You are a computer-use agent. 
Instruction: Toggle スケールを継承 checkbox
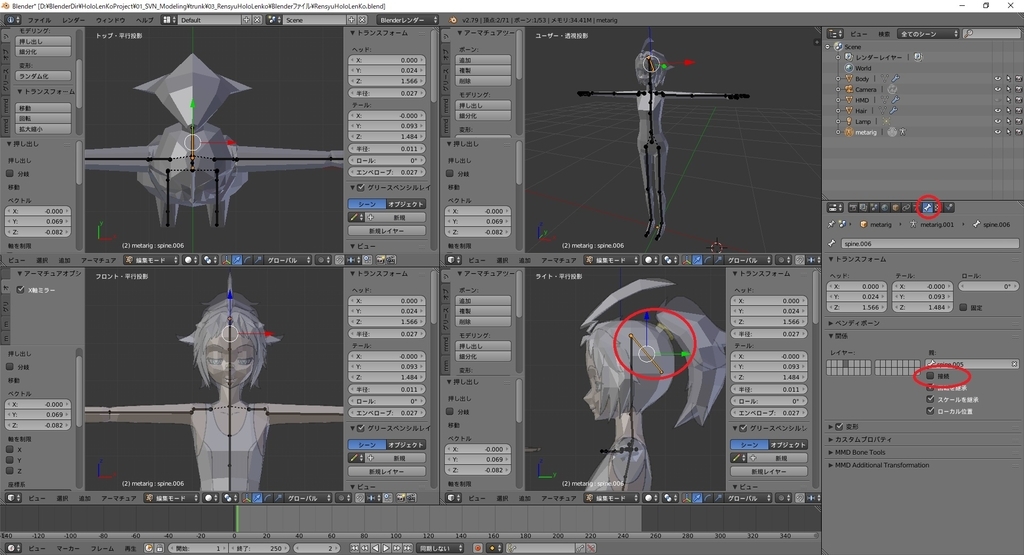[x=930, y=399]
